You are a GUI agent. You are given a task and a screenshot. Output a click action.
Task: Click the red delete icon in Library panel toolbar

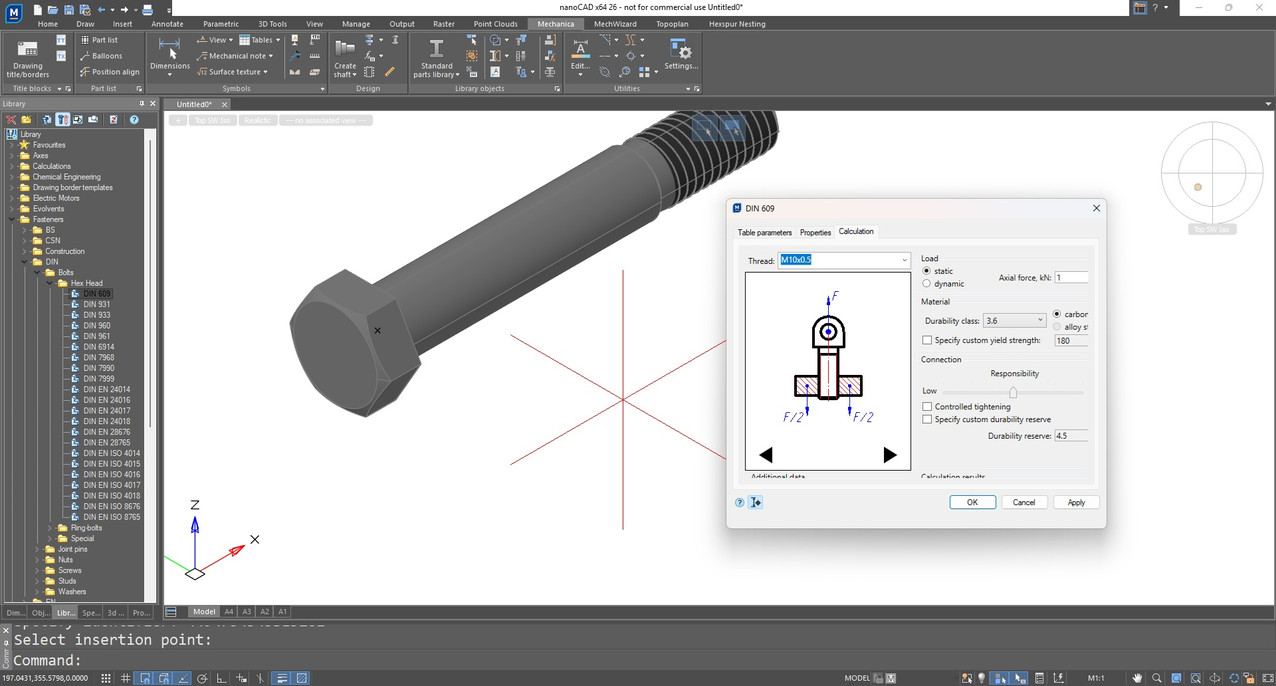pos(12,120)
